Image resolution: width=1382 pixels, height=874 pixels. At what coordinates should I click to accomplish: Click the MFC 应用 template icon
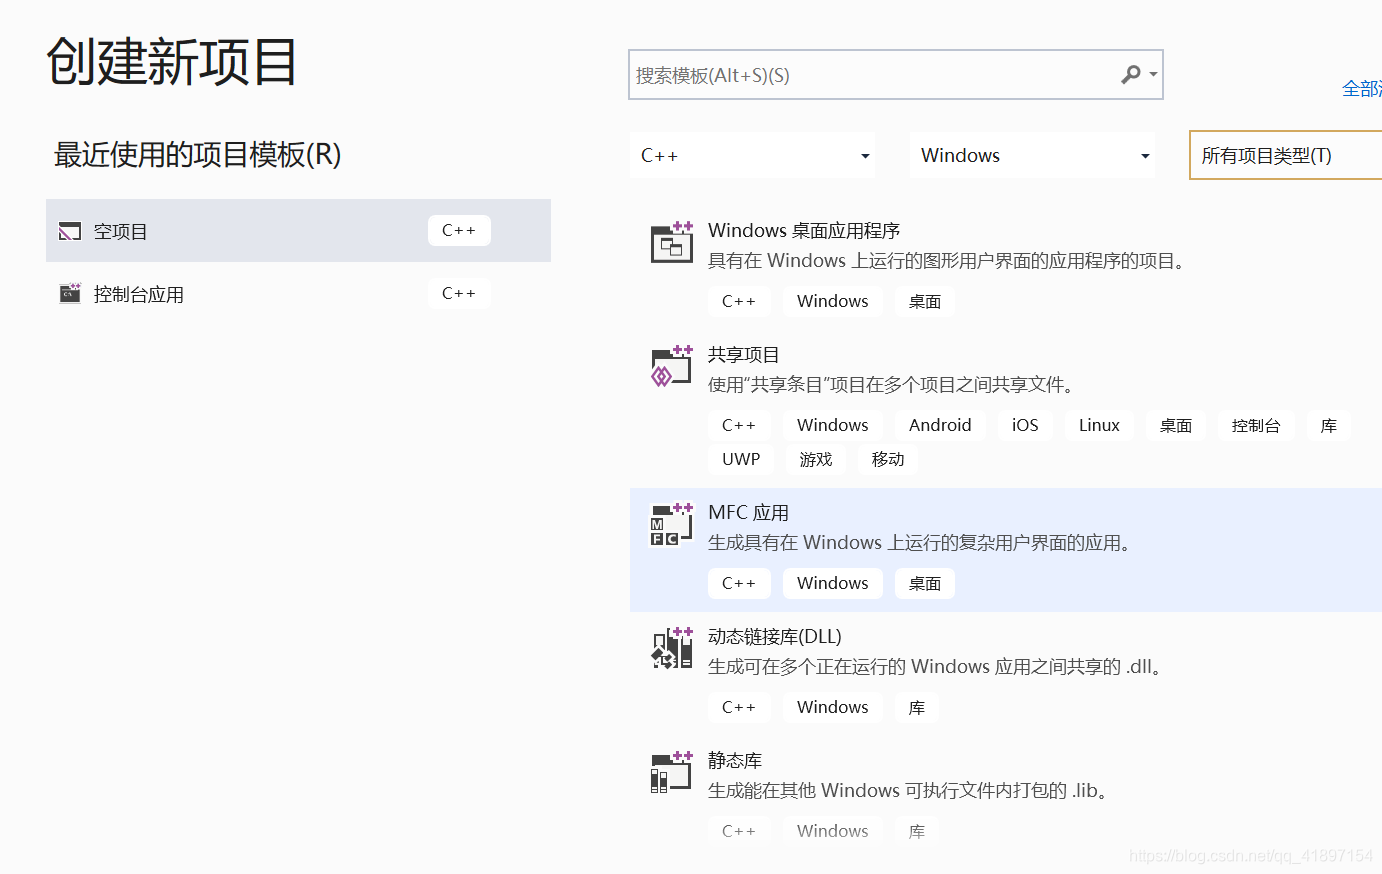coord(671,524)
